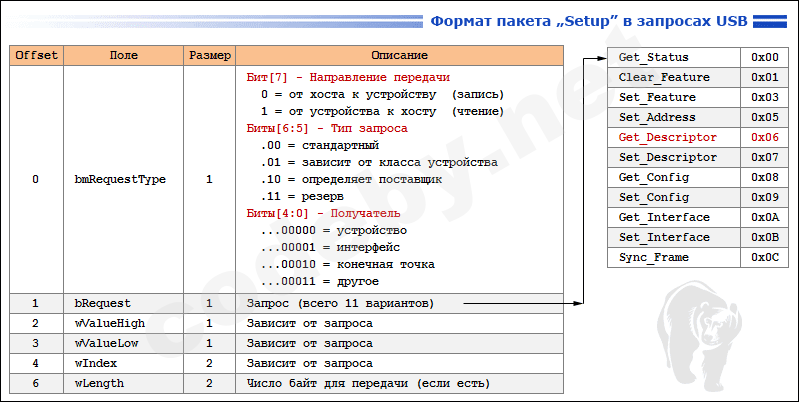Click the 0x0A code for Get_Interface
The width and height of the screenshot is (799, 402).
tap(765, 217)
